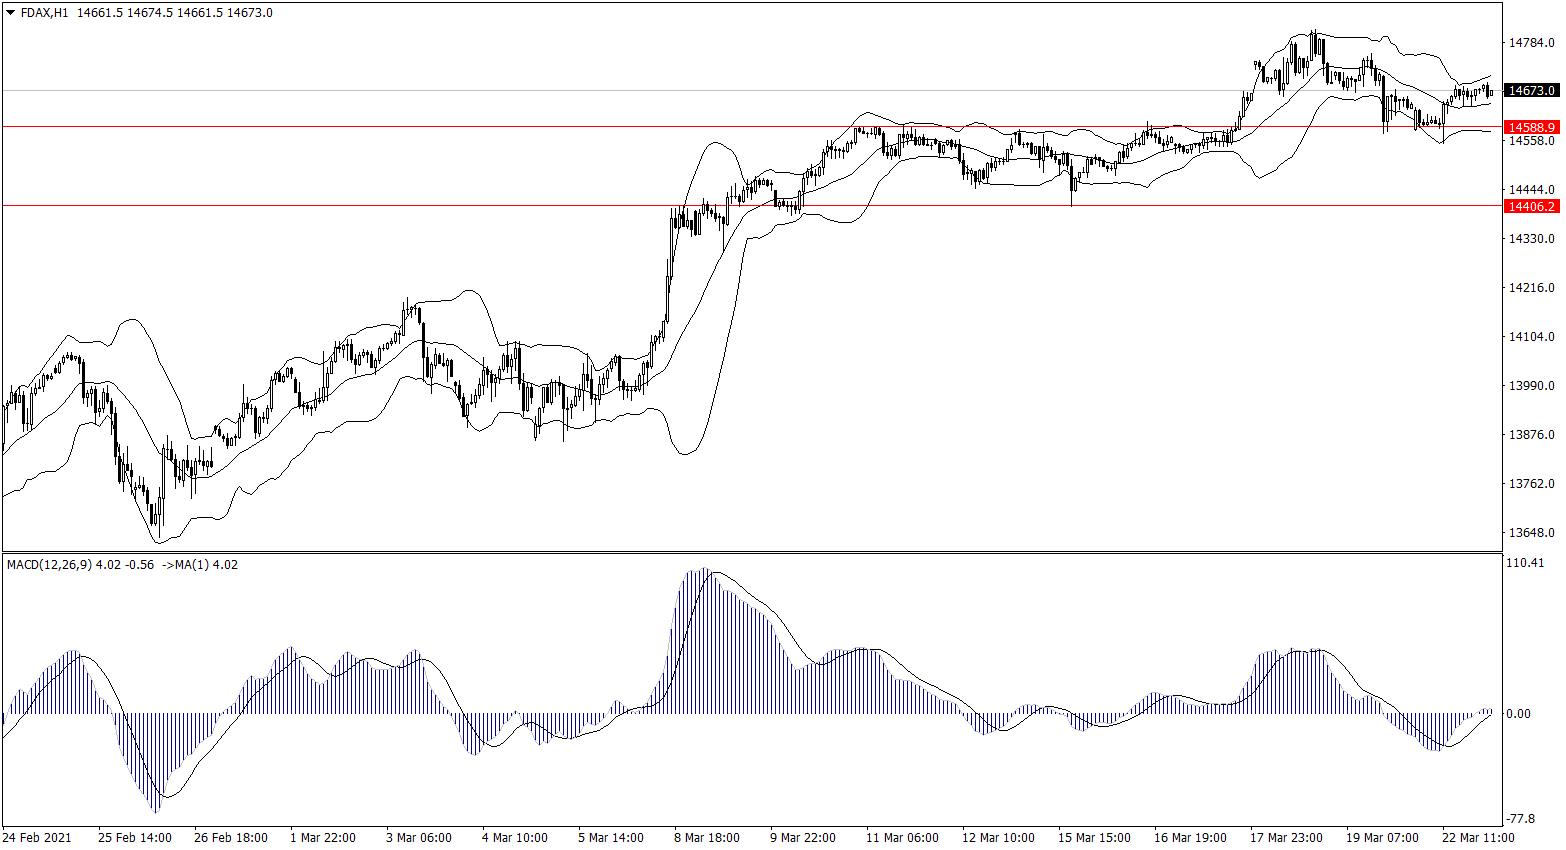This screenshot has height=850, width=1566.
Task: Click the 8 Mar 18:00 time axis label
Action: coord(706,838)
